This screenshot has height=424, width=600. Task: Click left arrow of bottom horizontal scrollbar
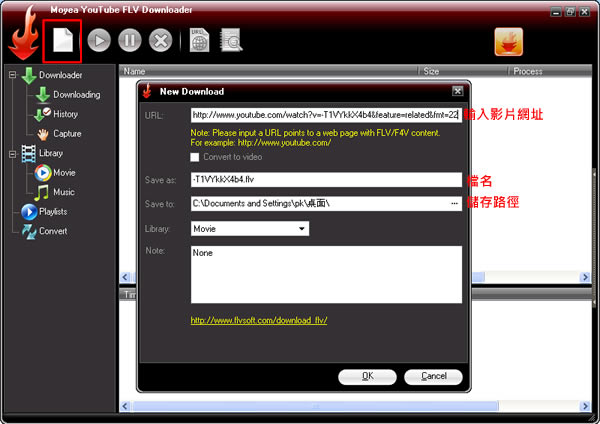pos(125,406)
